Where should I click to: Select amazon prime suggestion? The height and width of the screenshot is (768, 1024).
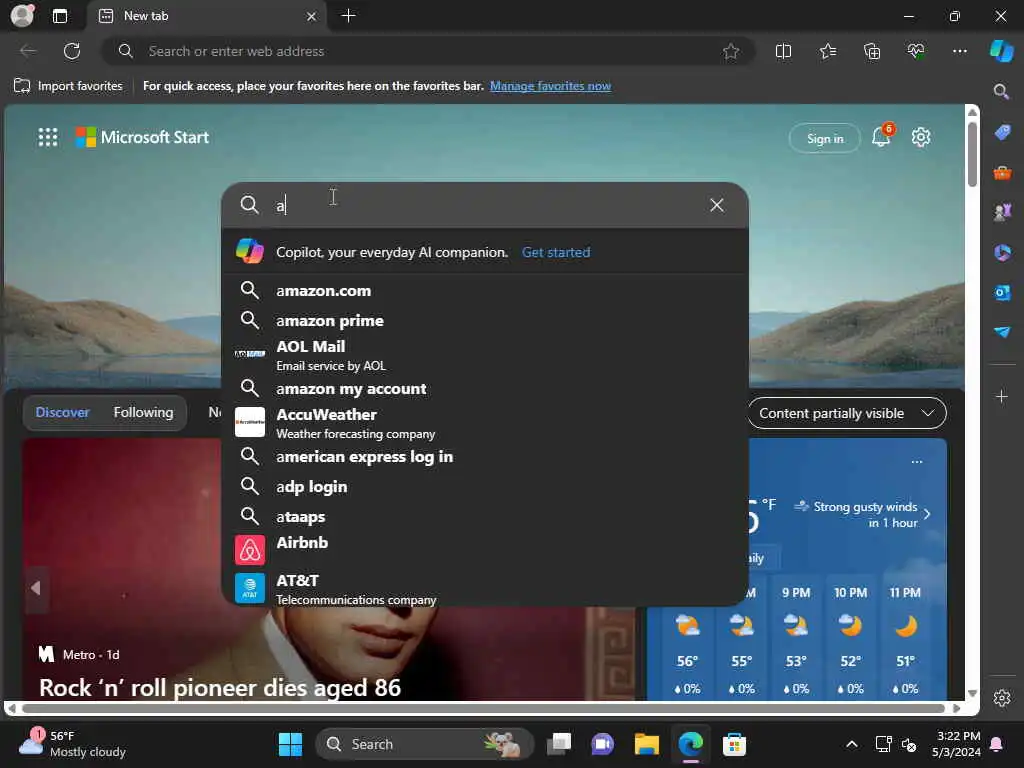pyautogui.click(x=485, y=321)
